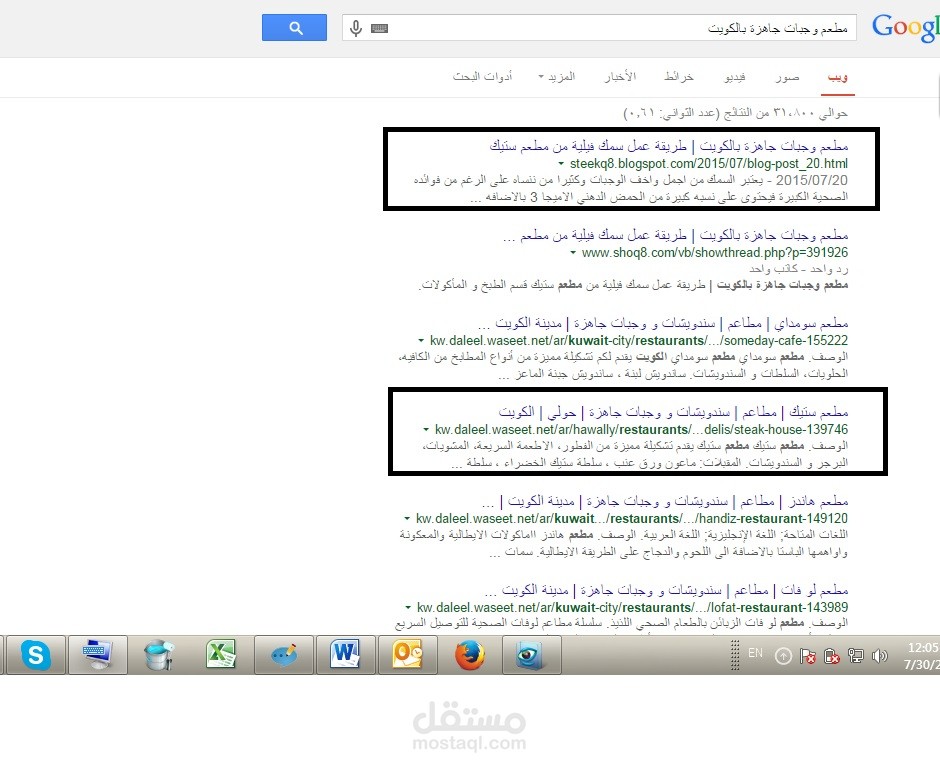Open Skype from the taskbar
Image resolution: width=940 pixels, height=768 pixels.
35,655
